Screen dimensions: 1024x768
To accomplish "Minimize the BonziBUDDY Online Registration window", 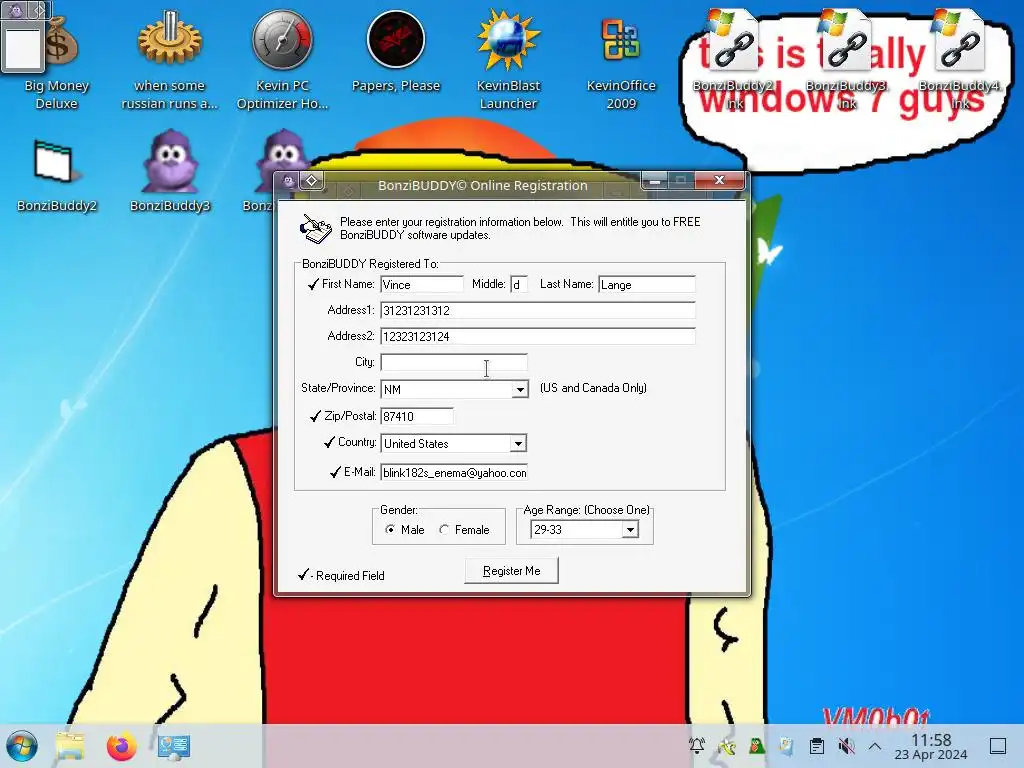I will 654,181.
